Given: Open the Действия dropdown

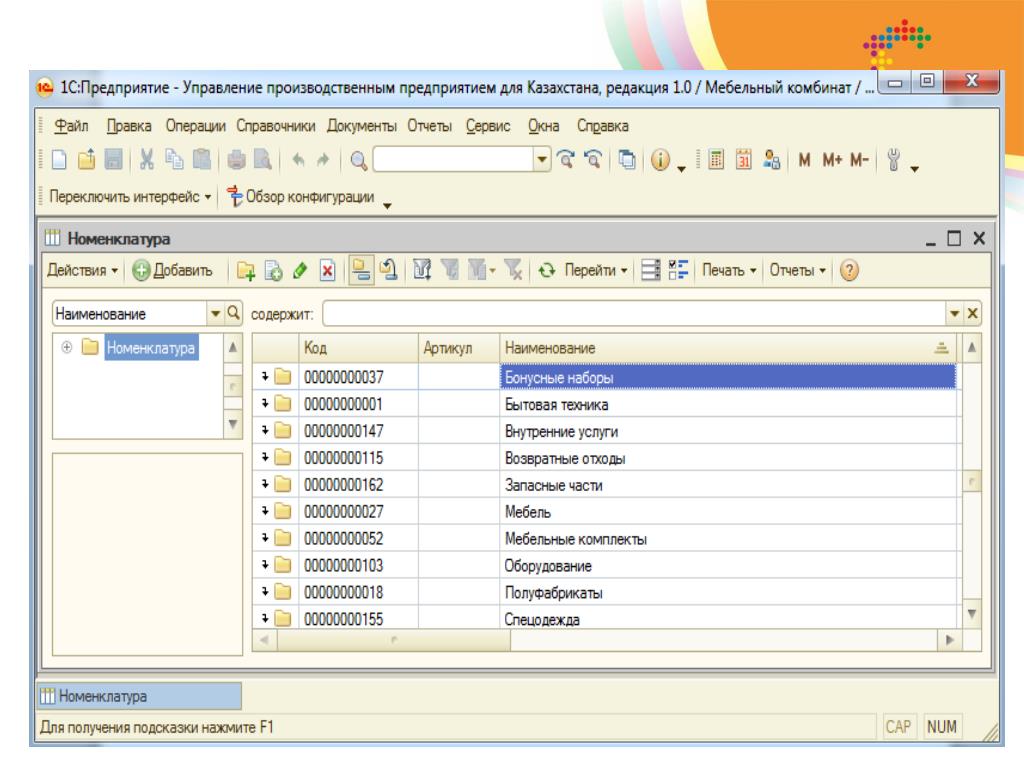Looking at the screenshot, I should point(82,270).
